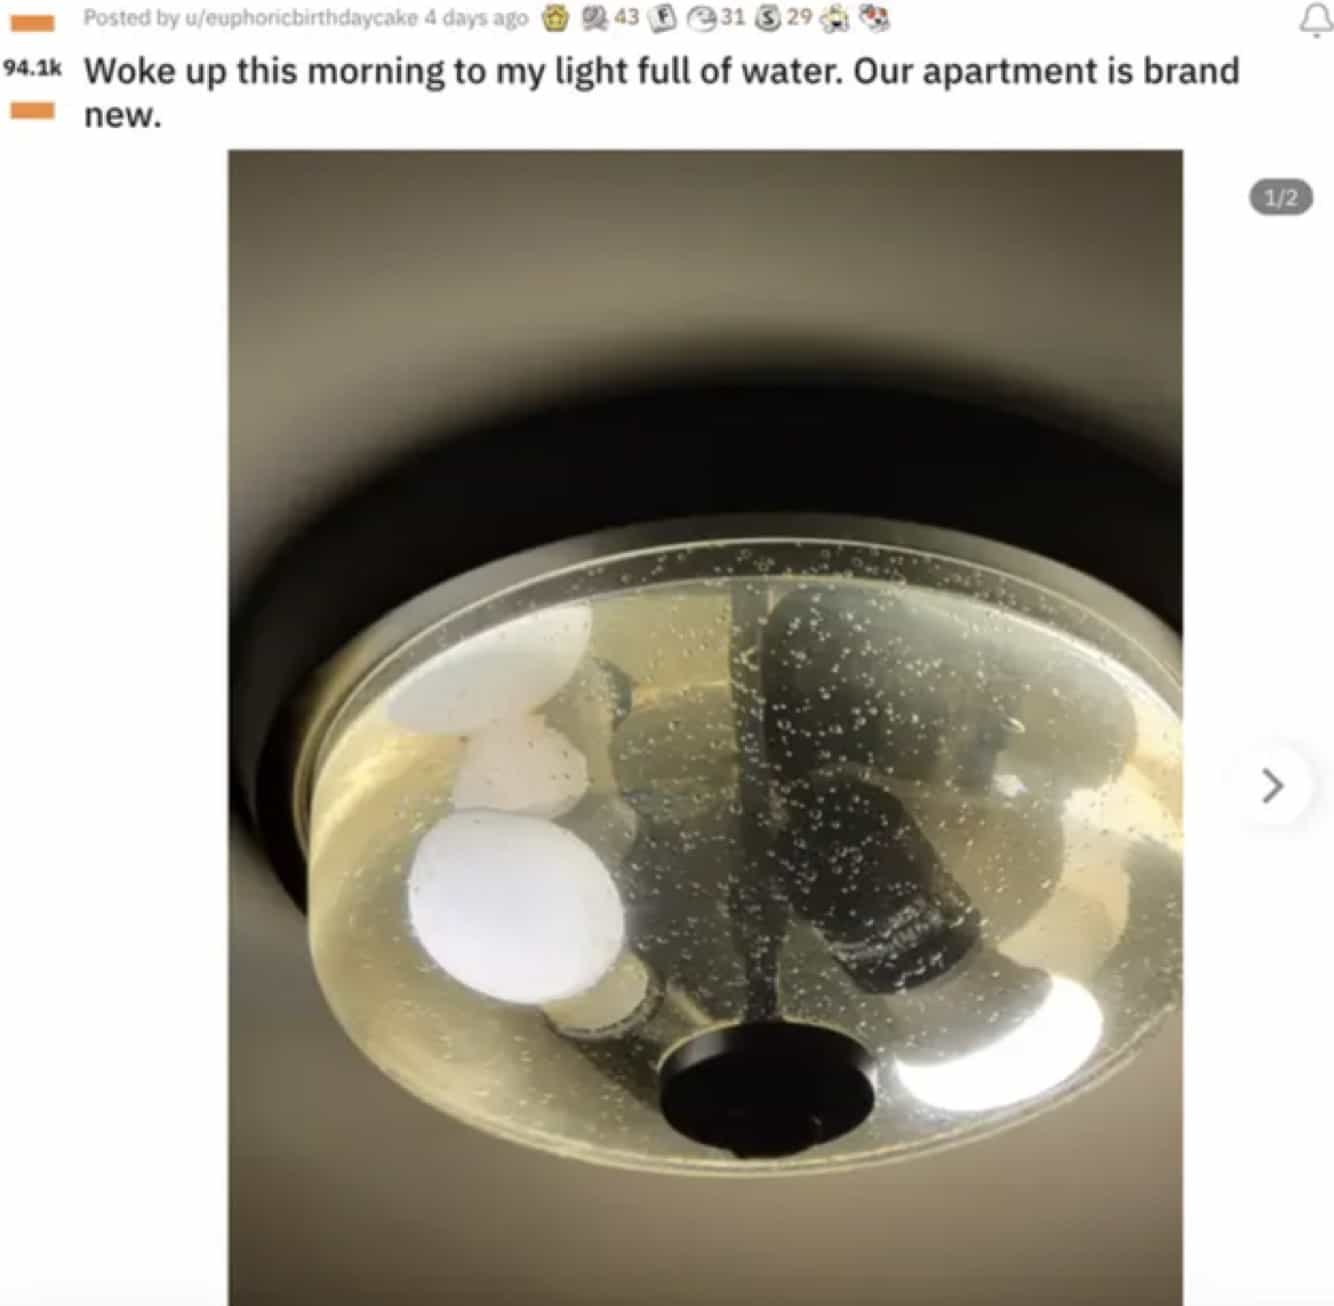Click the first gold award icon
Viewport: 1334px width, 1306px height.
tap(555, 18)
